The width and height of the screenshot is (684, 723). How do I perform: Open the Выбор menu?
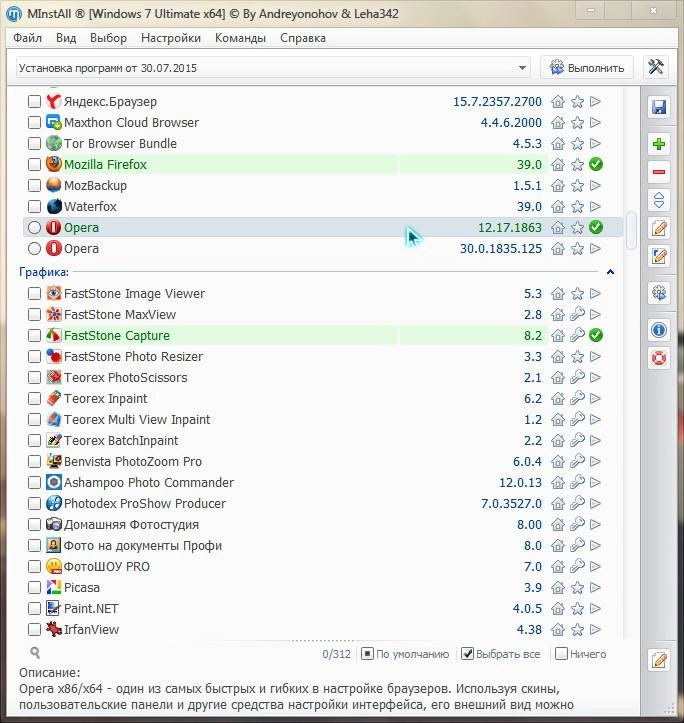coord(108,38)
